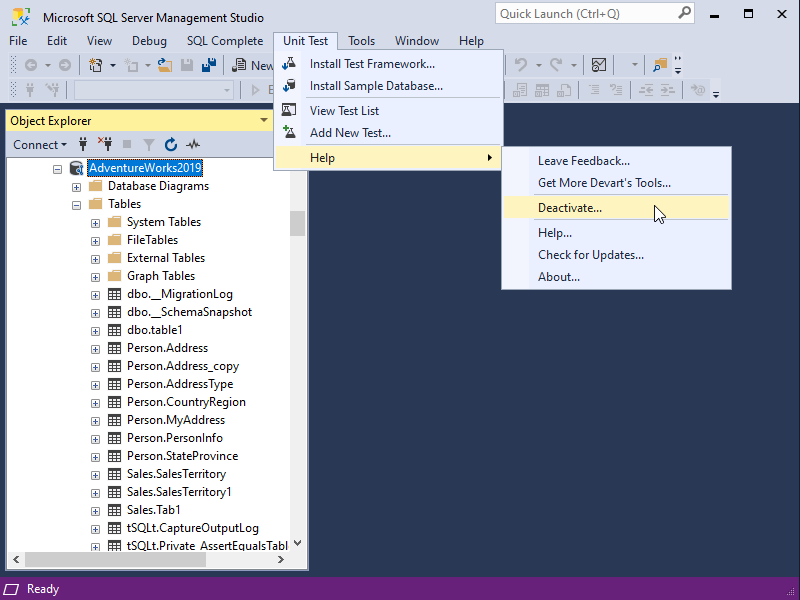Select Deactivate... in the Help submenu
Screen dimensions: 800x600
pos(616,208)
